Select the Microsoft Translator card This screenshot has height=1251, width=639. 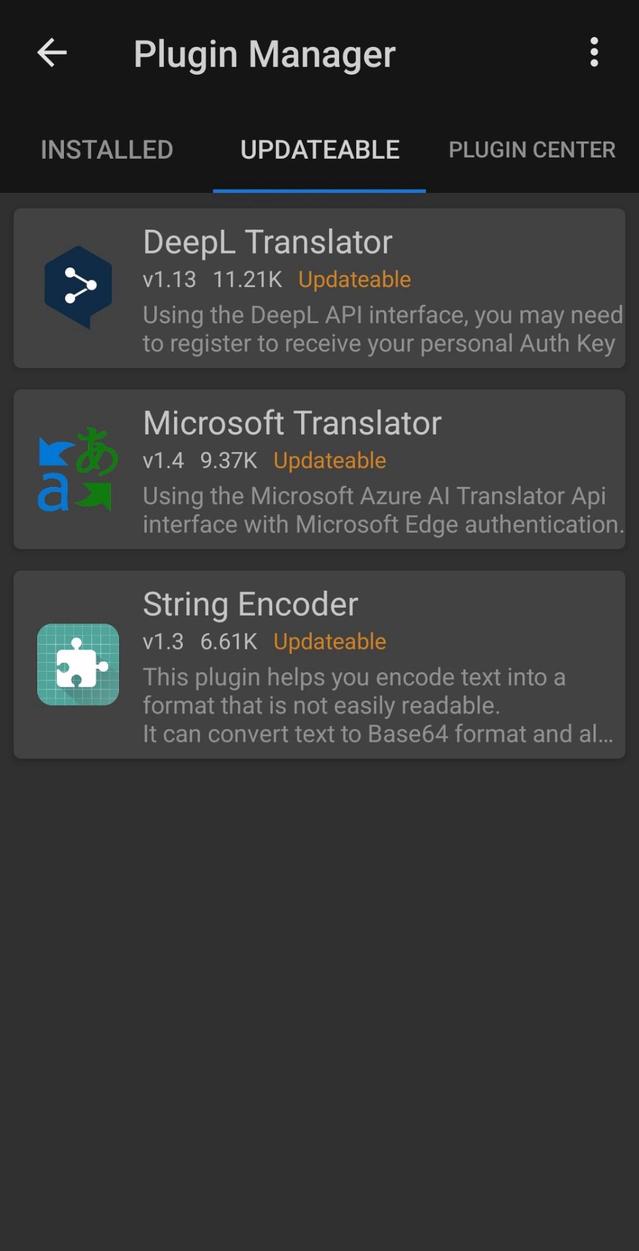[x=319, y=469]
